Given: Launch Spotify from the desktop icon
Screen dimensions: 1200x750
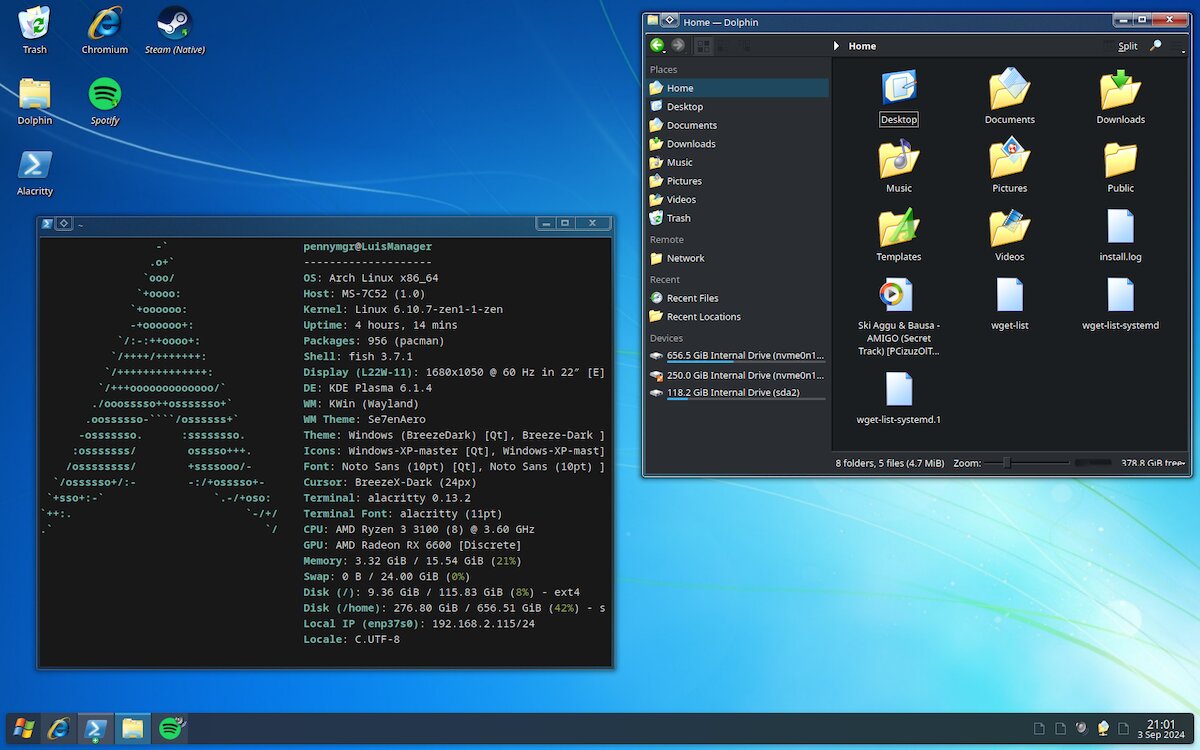Looking at the screenshot, I should pos(105,96).
